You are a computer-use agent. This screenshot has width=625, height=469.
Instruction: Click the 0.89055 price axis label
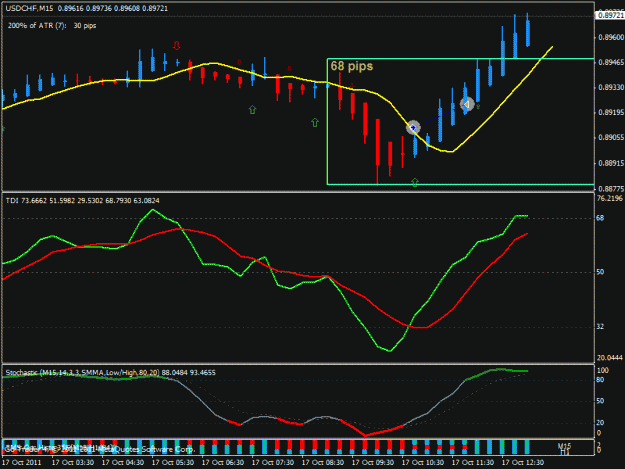coord(611,137)
